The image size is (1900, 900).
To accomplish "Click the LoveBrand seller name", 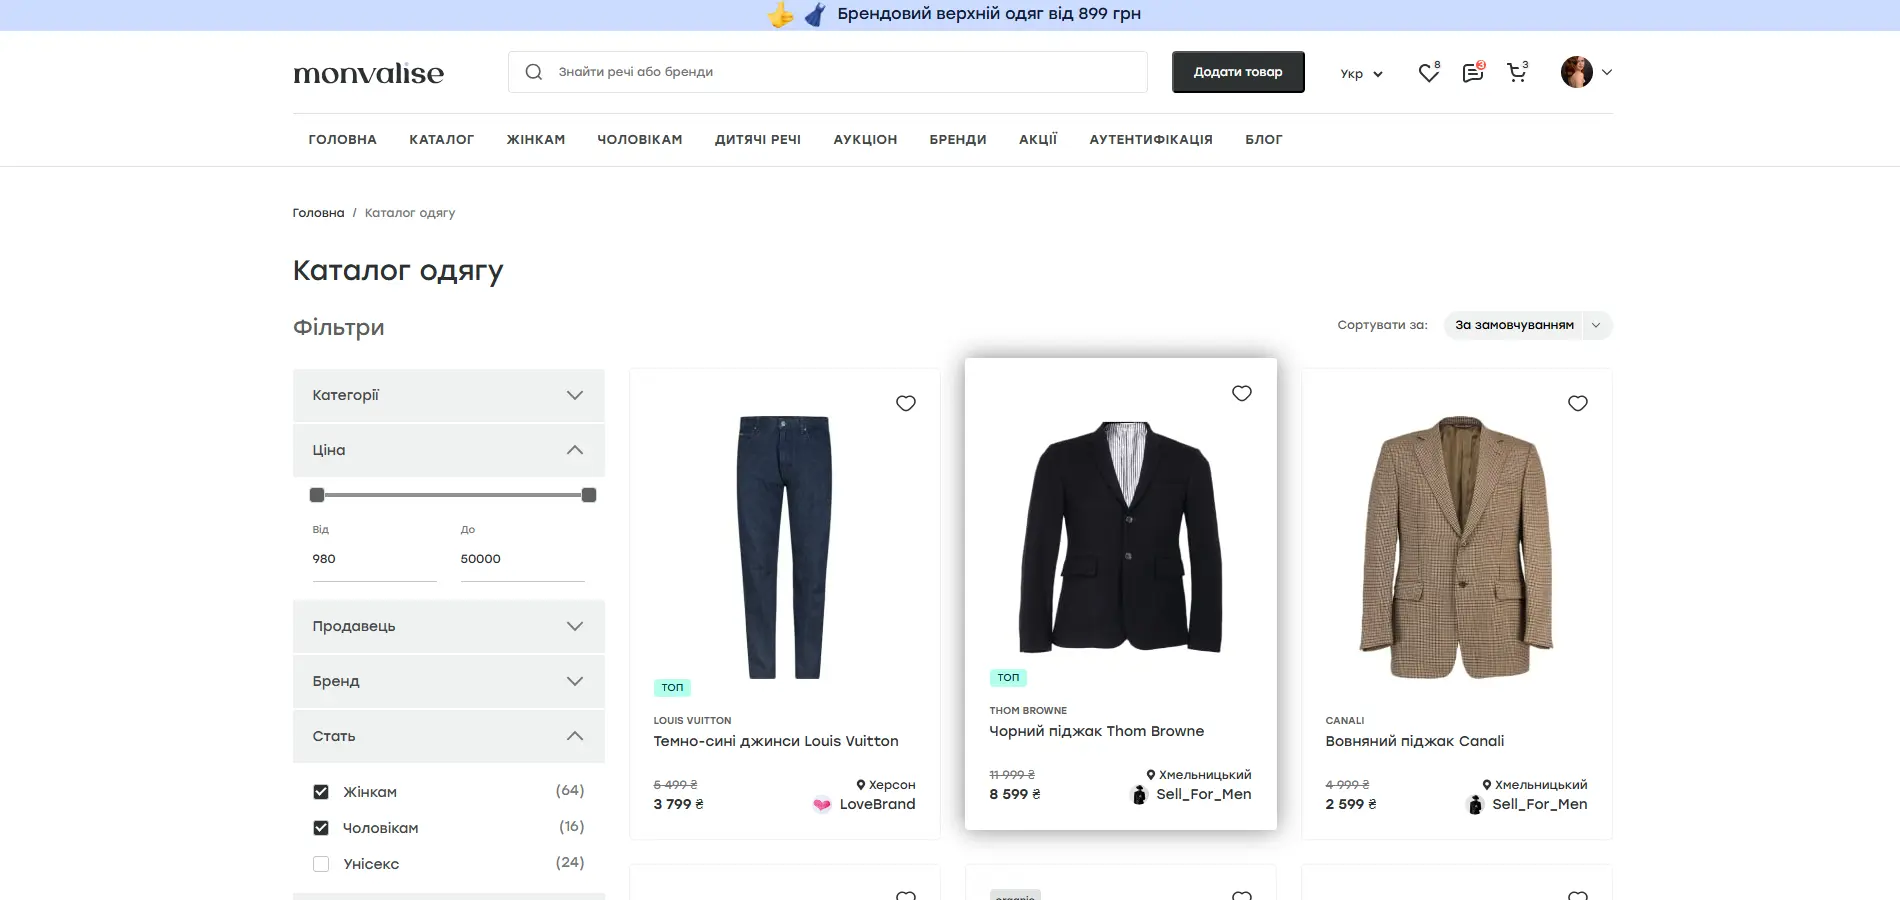I will (x=877, y=804).
